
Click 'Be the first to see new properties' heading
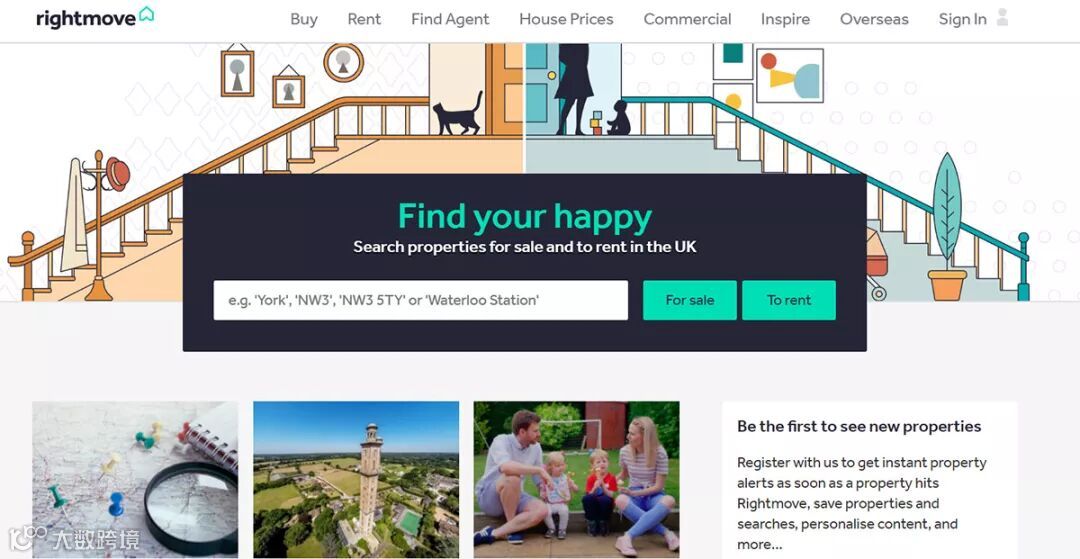pyautogui.click(x=859, y=426)
